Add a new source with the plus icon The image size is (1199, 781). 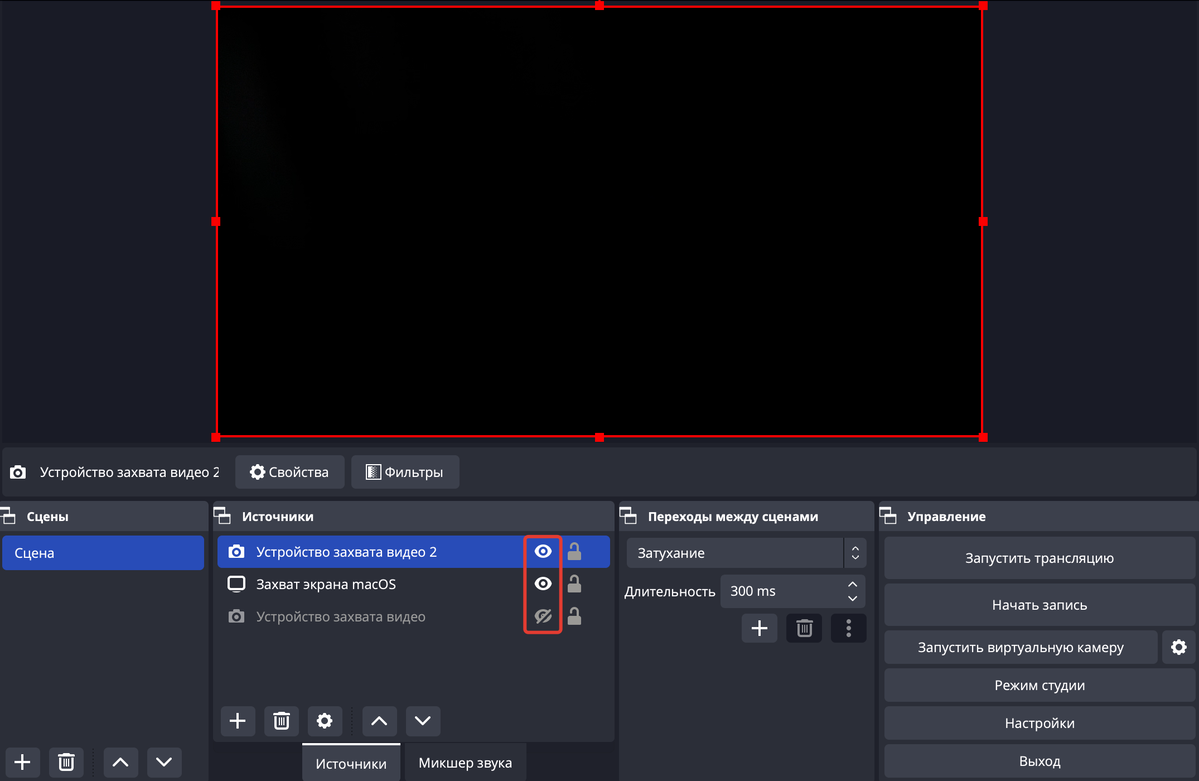237,720
